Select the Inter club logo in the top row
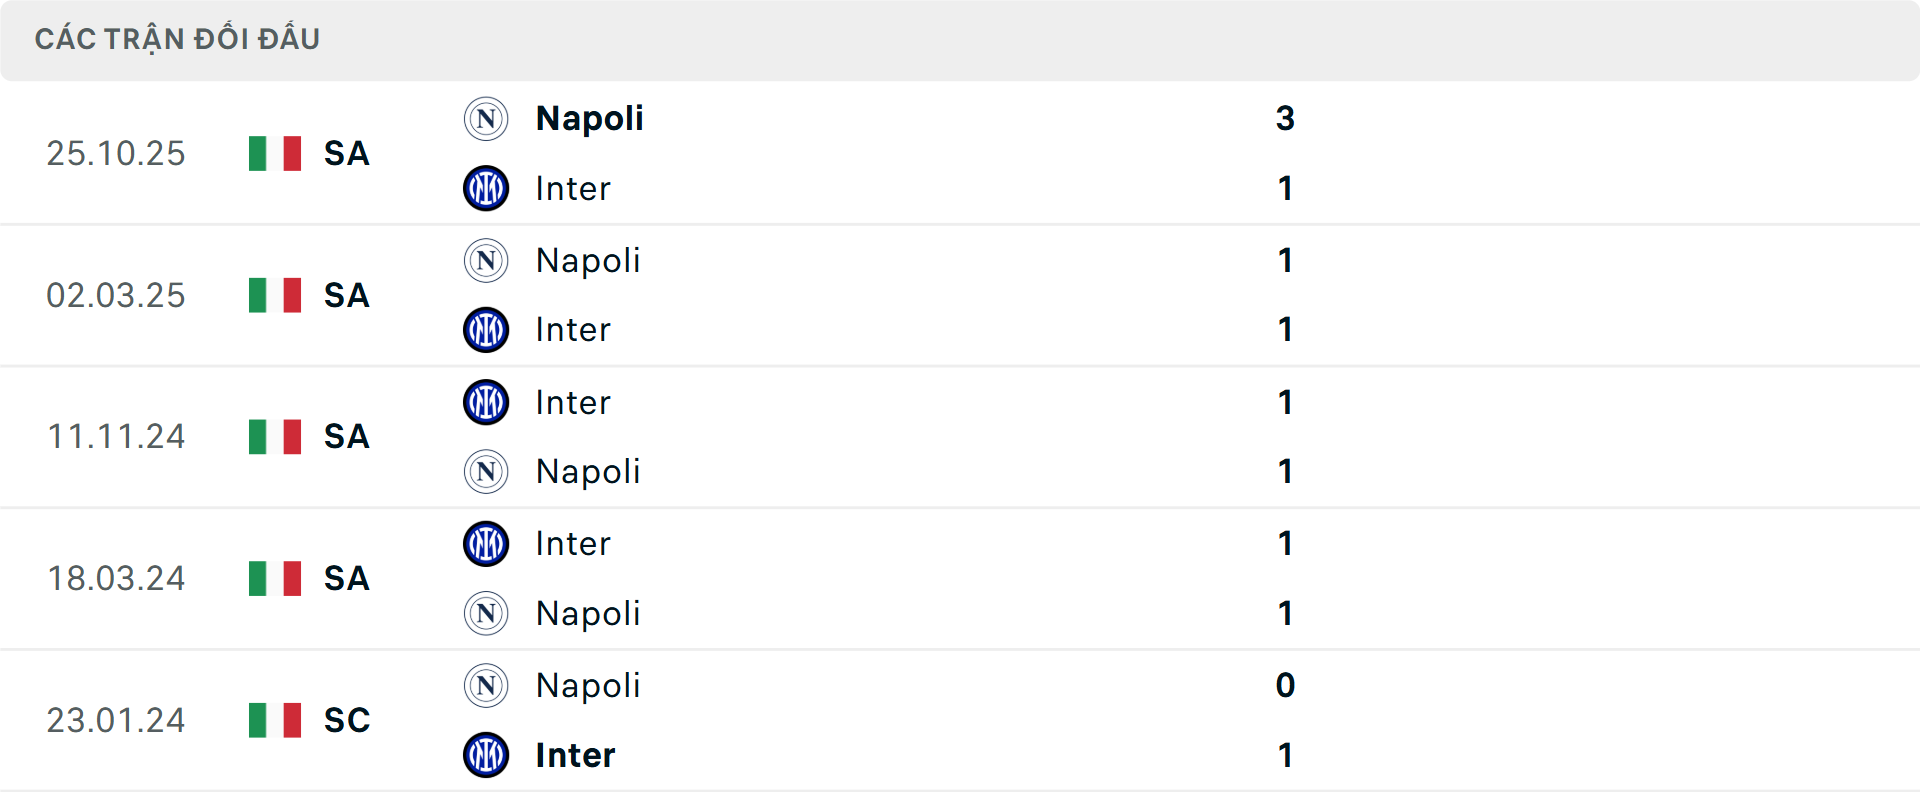 [485, 188]
